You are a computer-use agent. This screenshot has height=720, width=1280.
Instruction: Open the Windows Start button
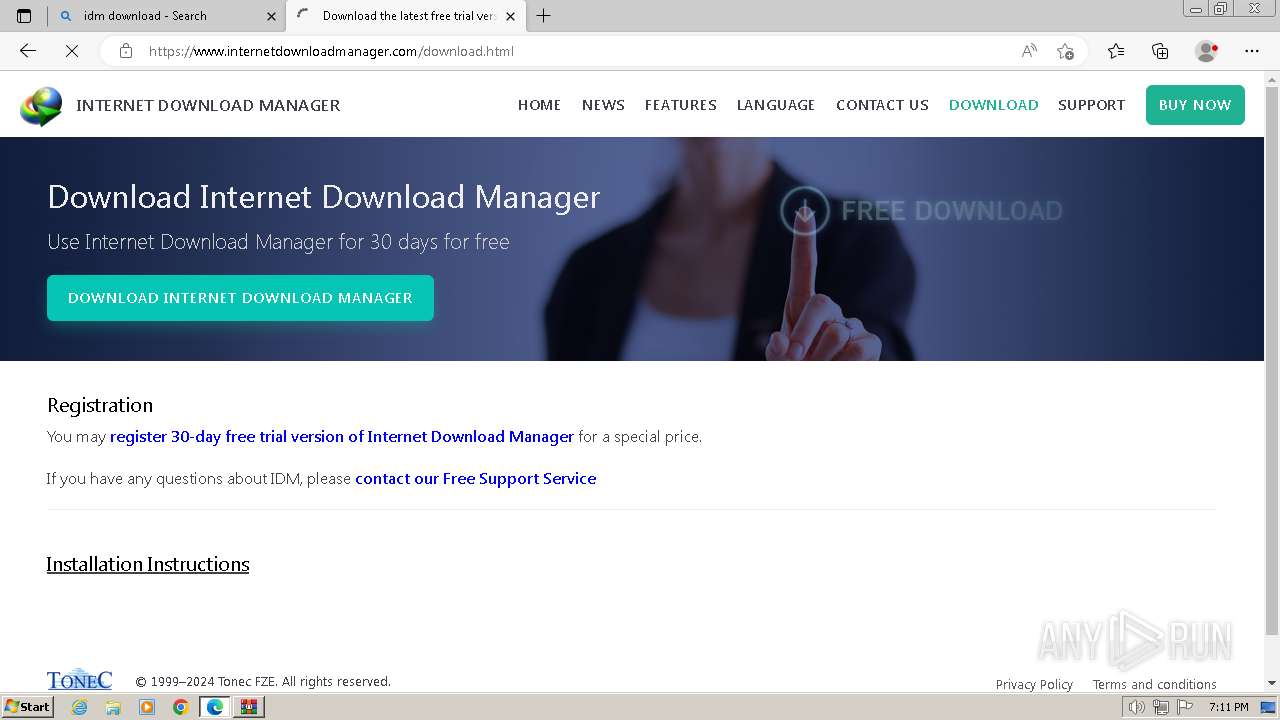click(x=27, y=707)
